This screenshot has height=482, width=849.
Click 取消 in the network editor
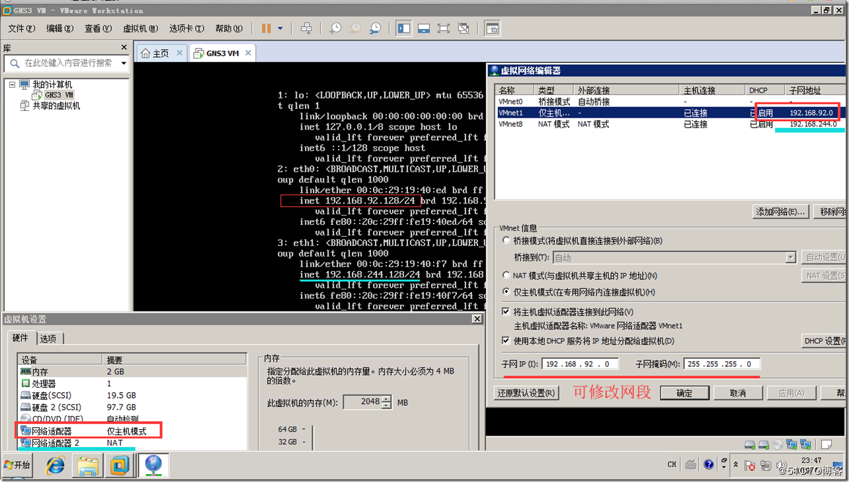pyautogui.click(x=737, y=393)
